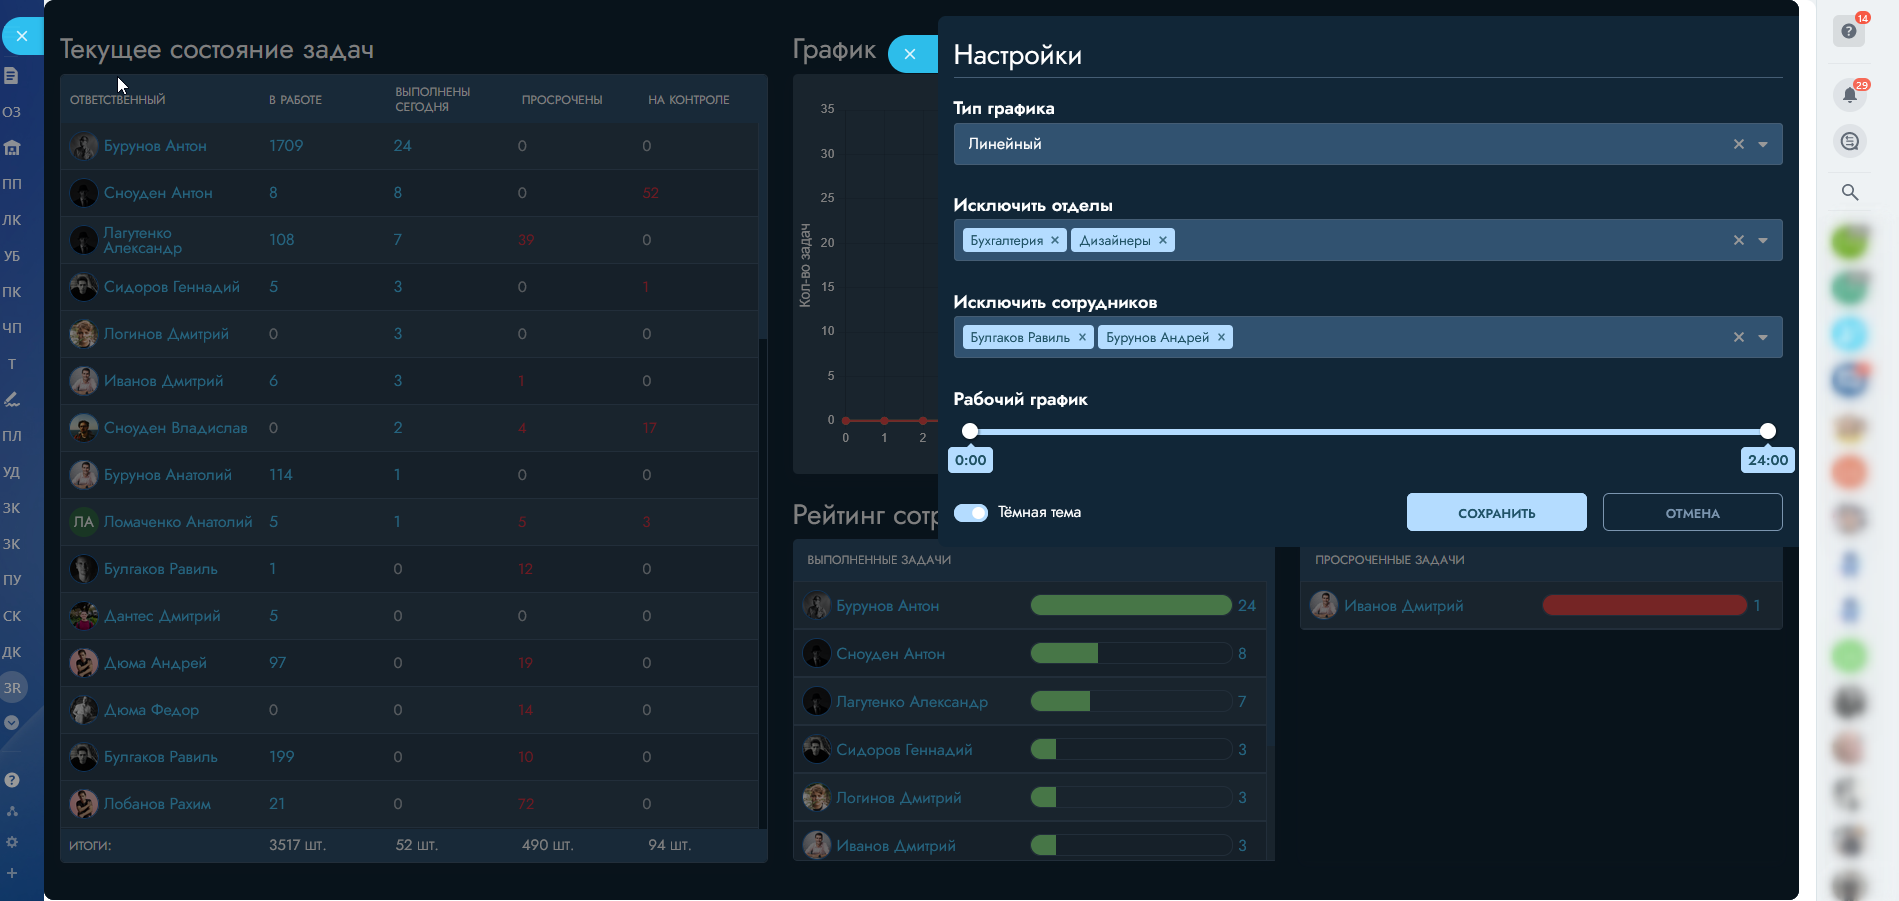Open the chat messages icon on right panel
This screenshot has width=1899, height=901.
click(1850, 142)
